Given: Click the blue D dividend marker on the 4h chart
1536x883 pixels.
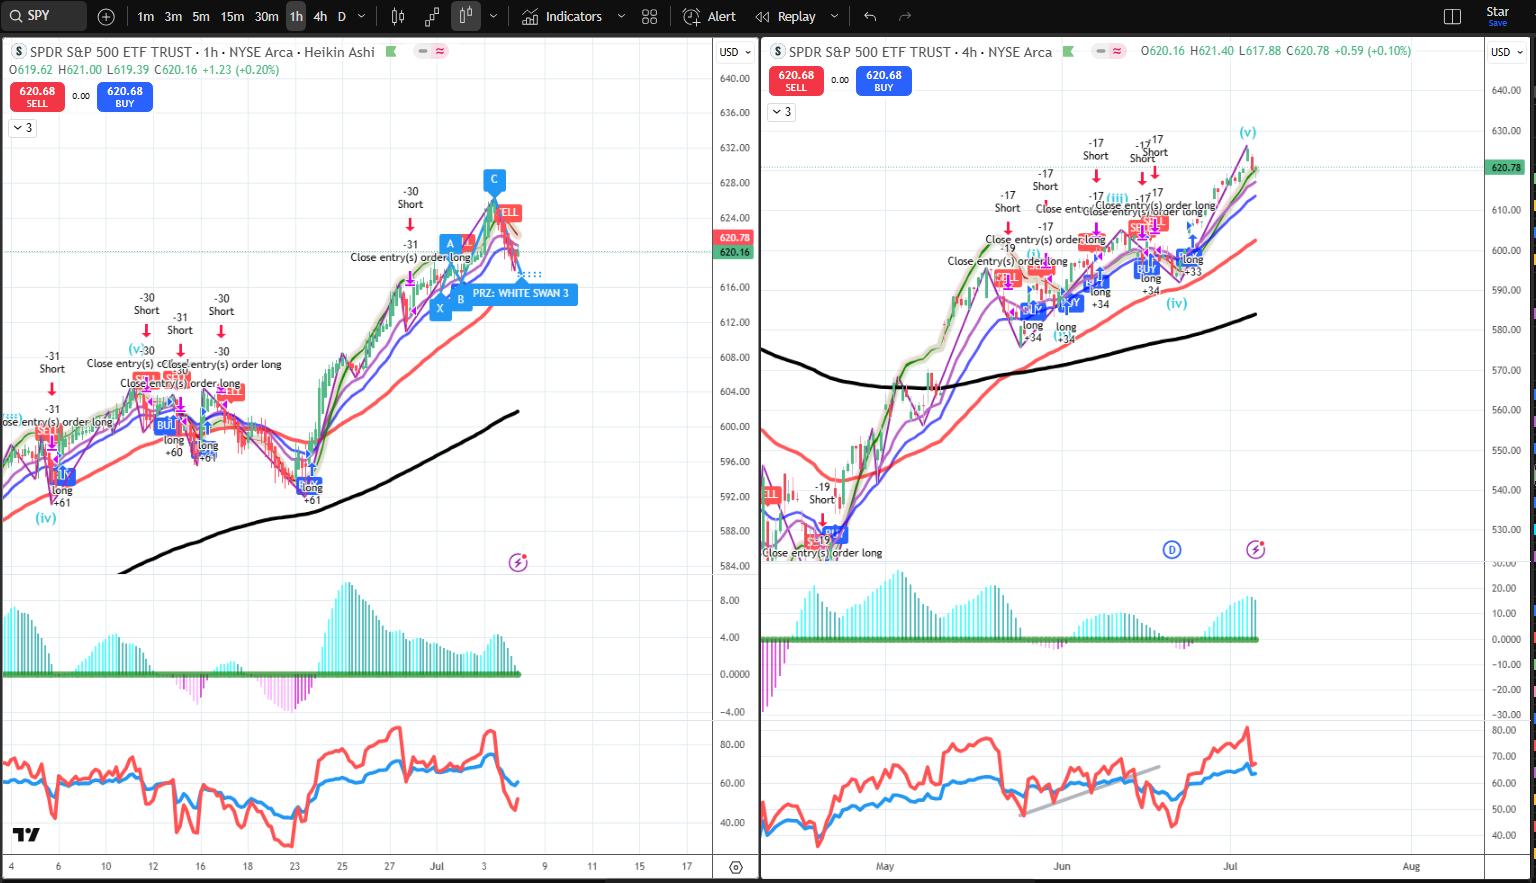Looking at the screenshot, I should click(1172, 549).
